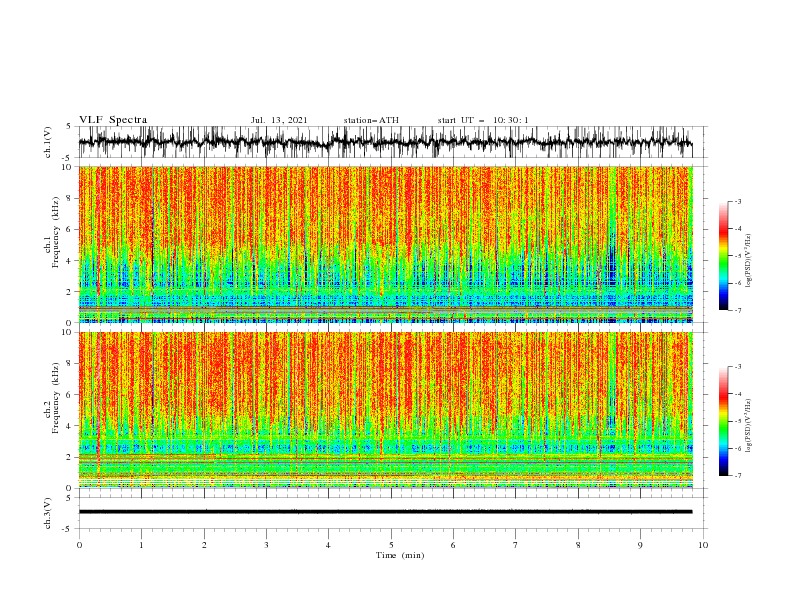Click time axis tick label "3"

pyautogui.click(x=266, y=545)
